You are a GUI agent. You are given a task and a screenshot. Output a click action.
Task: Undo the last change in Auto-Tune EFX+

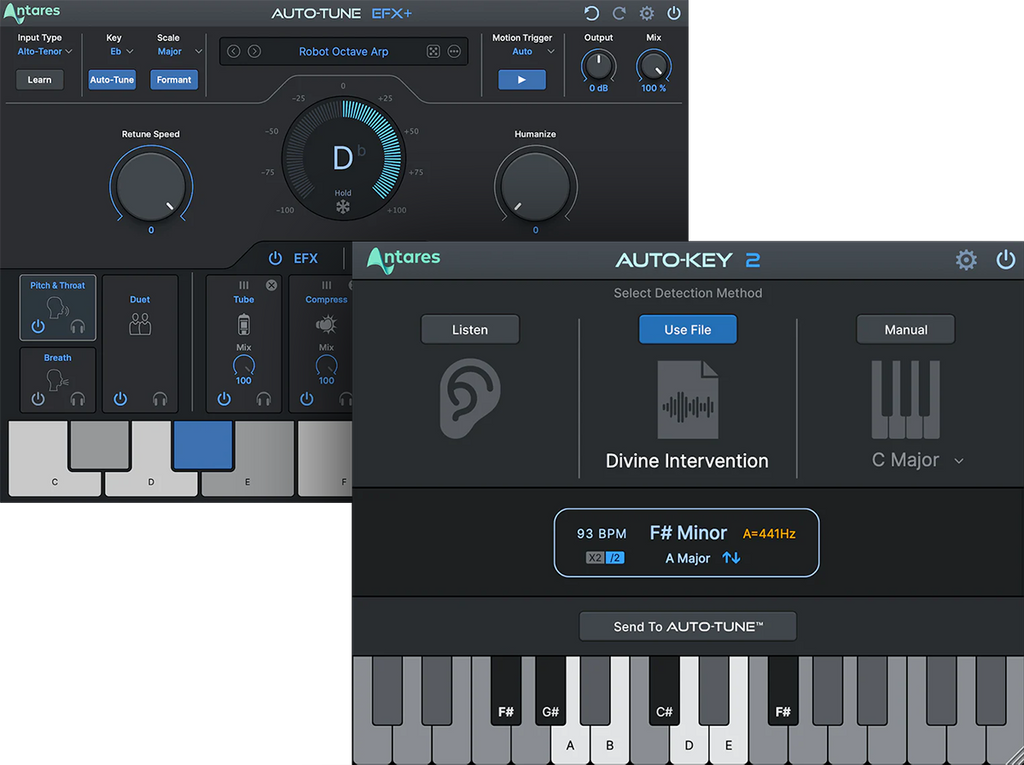591,13
